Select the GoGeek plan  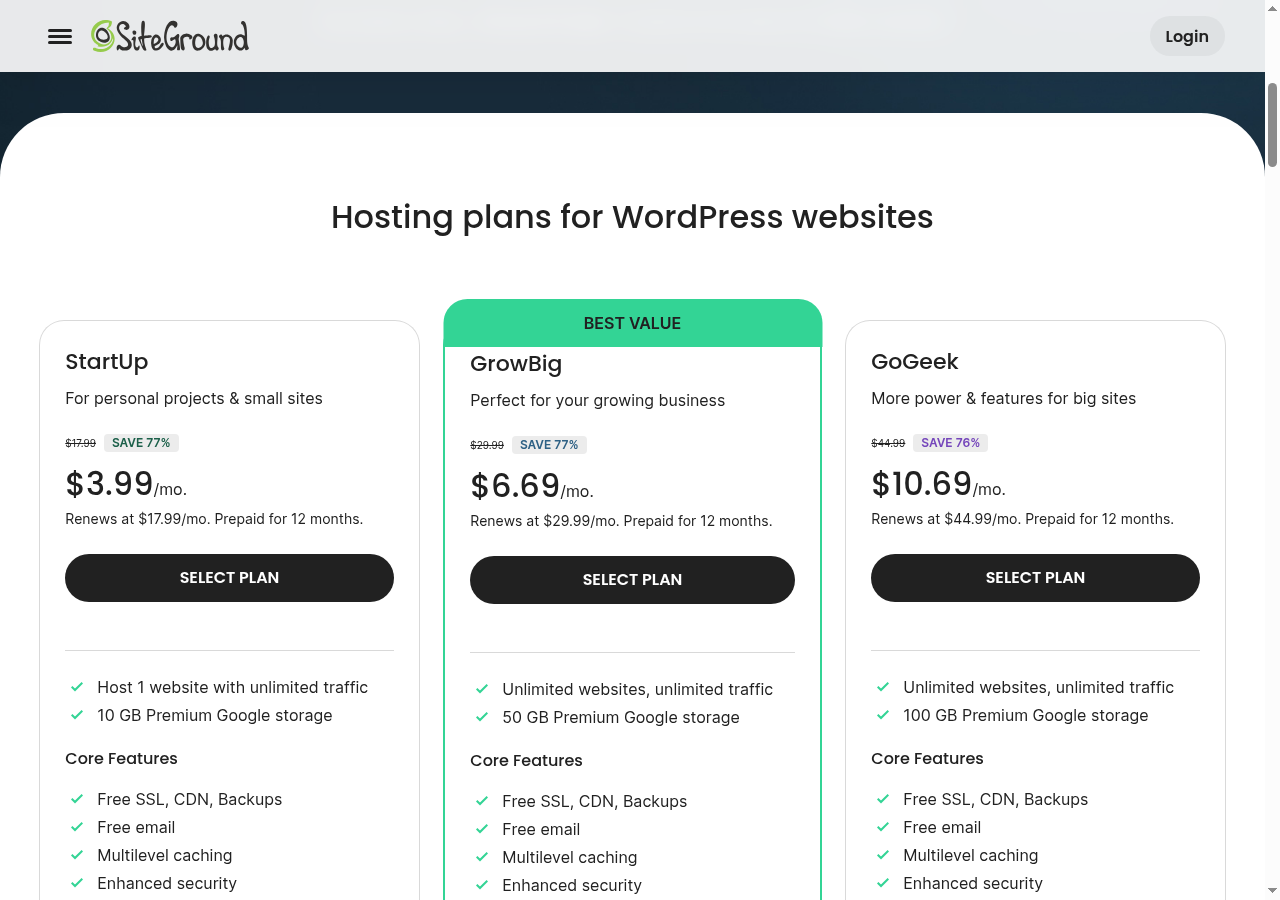click(1035, 578)
